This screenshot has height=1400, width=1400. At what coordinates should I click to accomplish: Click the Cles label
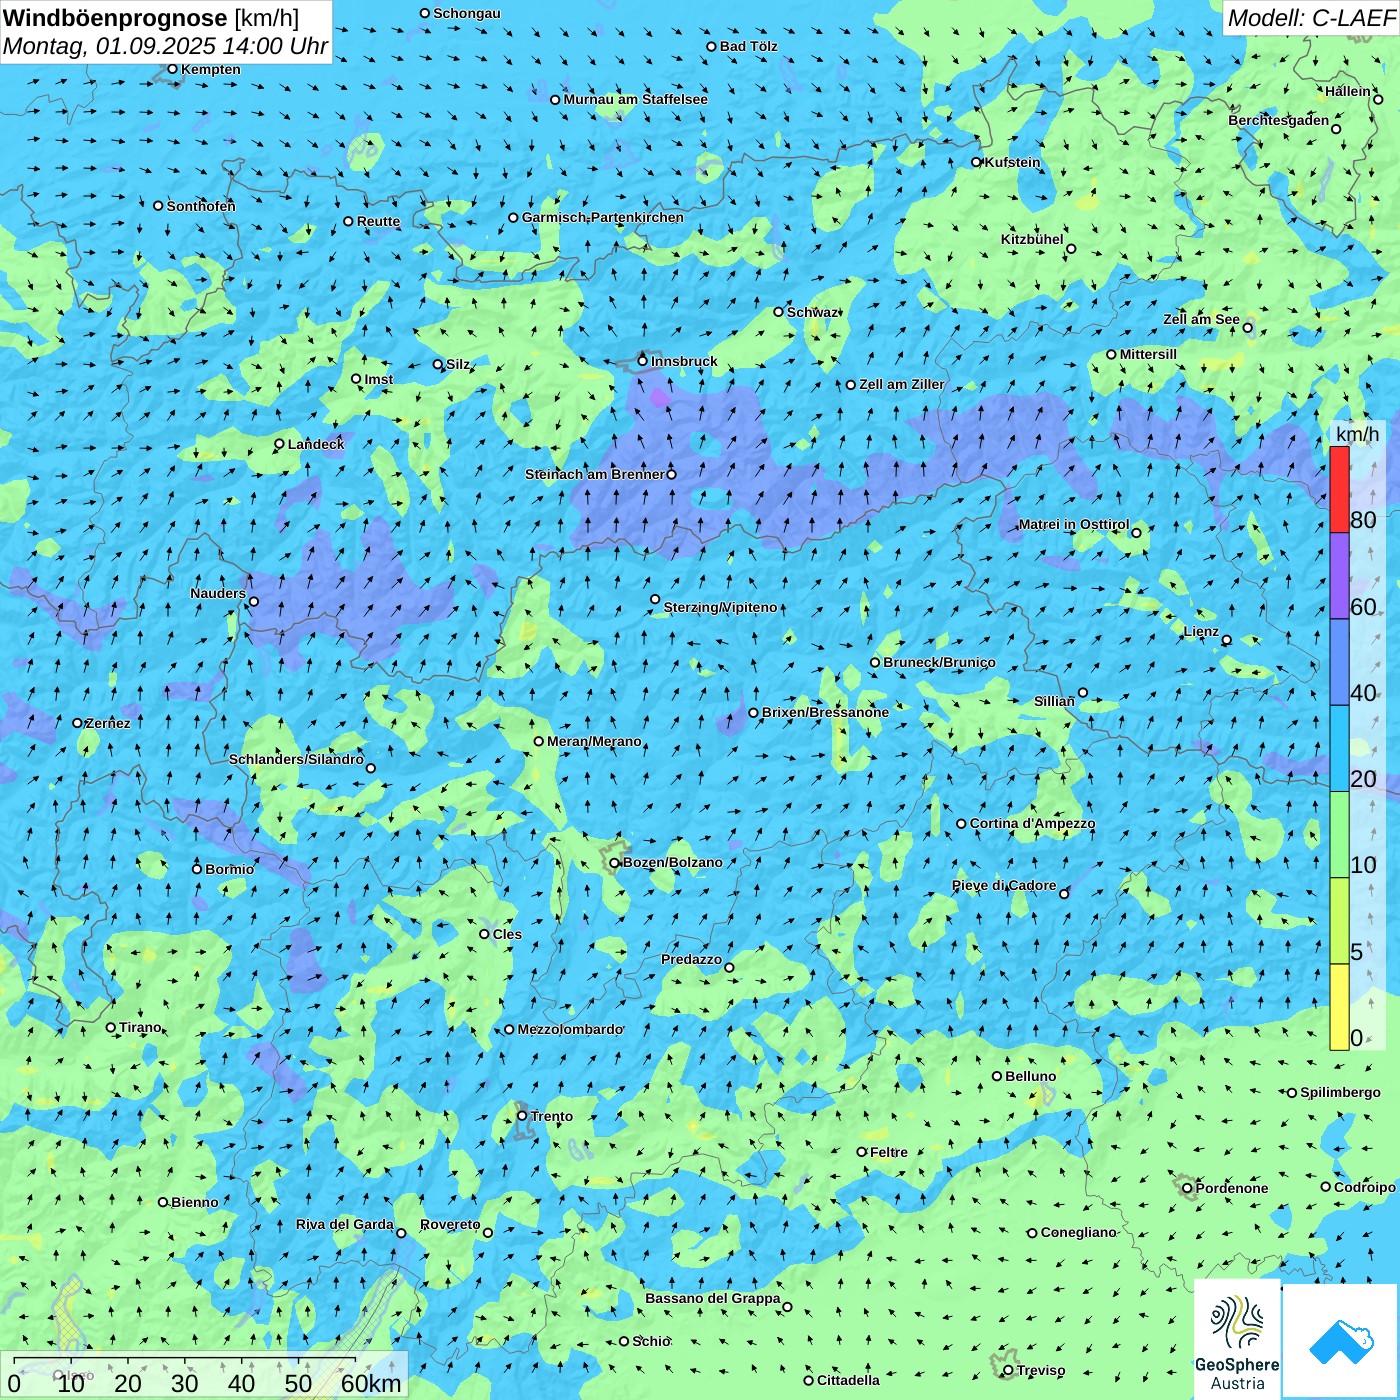pos(507,934)
